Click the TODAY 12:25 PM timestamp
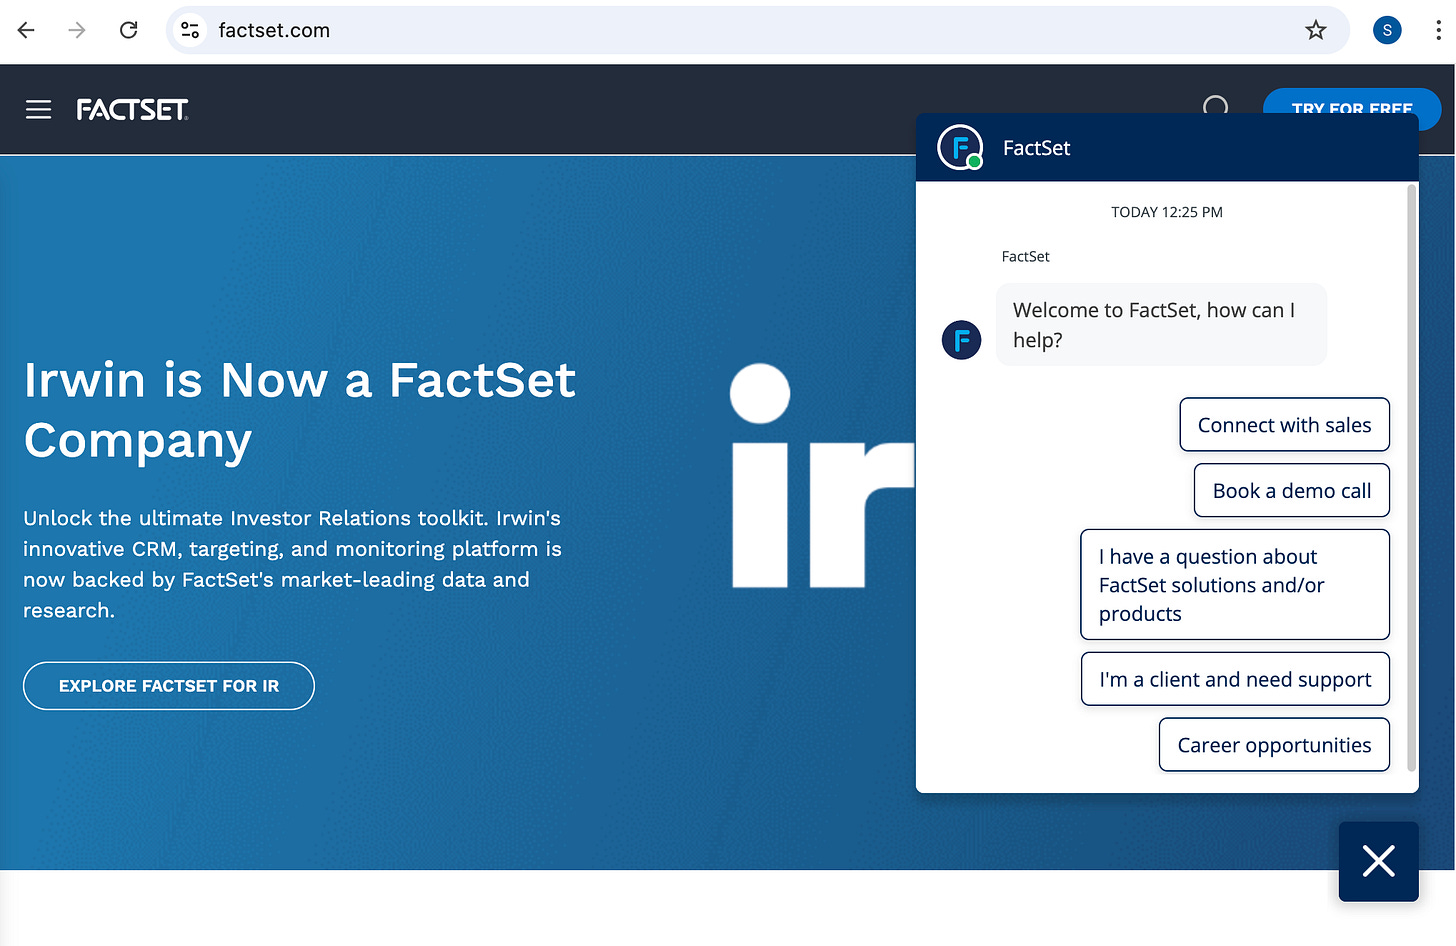Screen dimensions: 1456x946 (1167, 212)
